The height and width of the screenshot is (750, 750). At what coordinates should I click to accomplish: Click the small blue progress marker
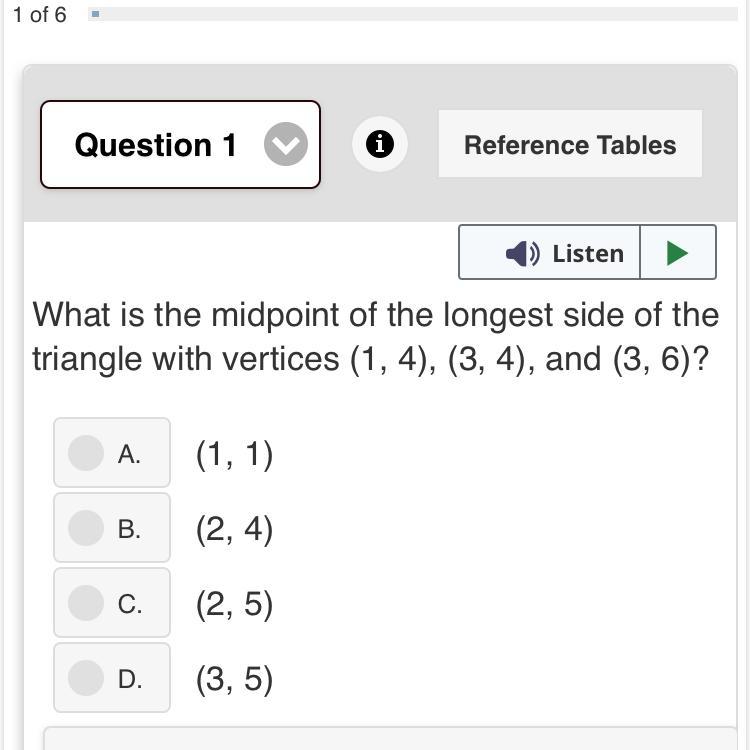tap(95, 14)
